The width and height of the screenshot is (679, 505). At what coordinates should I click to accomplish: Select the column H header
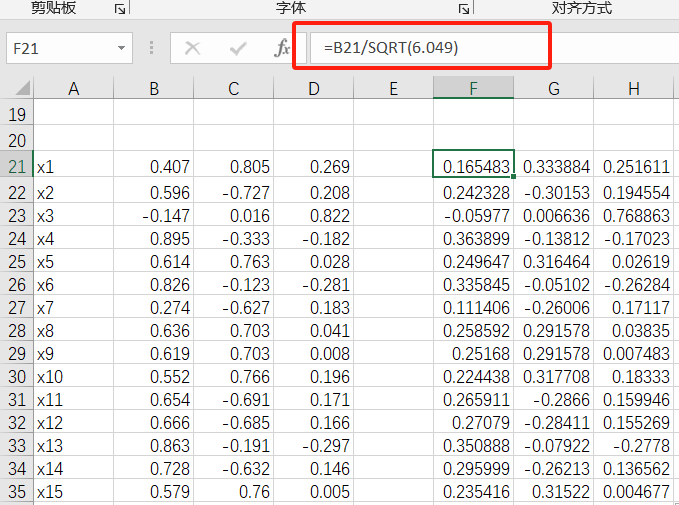click(634, 90)
